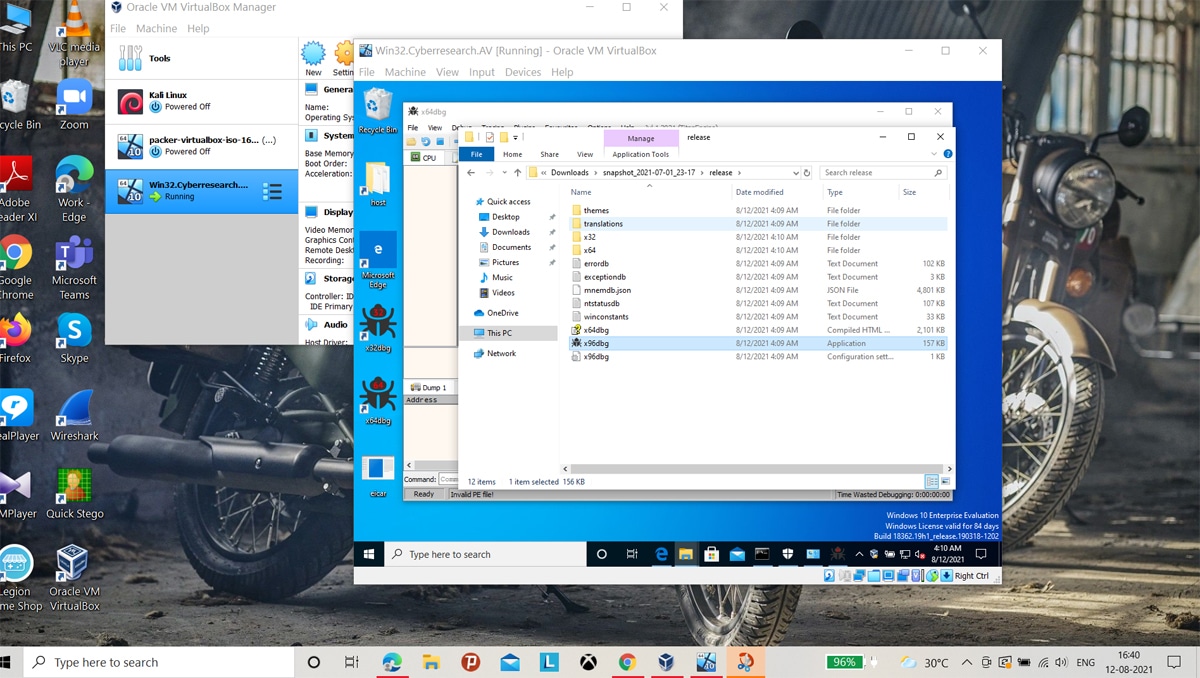Switch Explorer to large icons view
The image size is (1200, 678).
(x=945, y=482)
